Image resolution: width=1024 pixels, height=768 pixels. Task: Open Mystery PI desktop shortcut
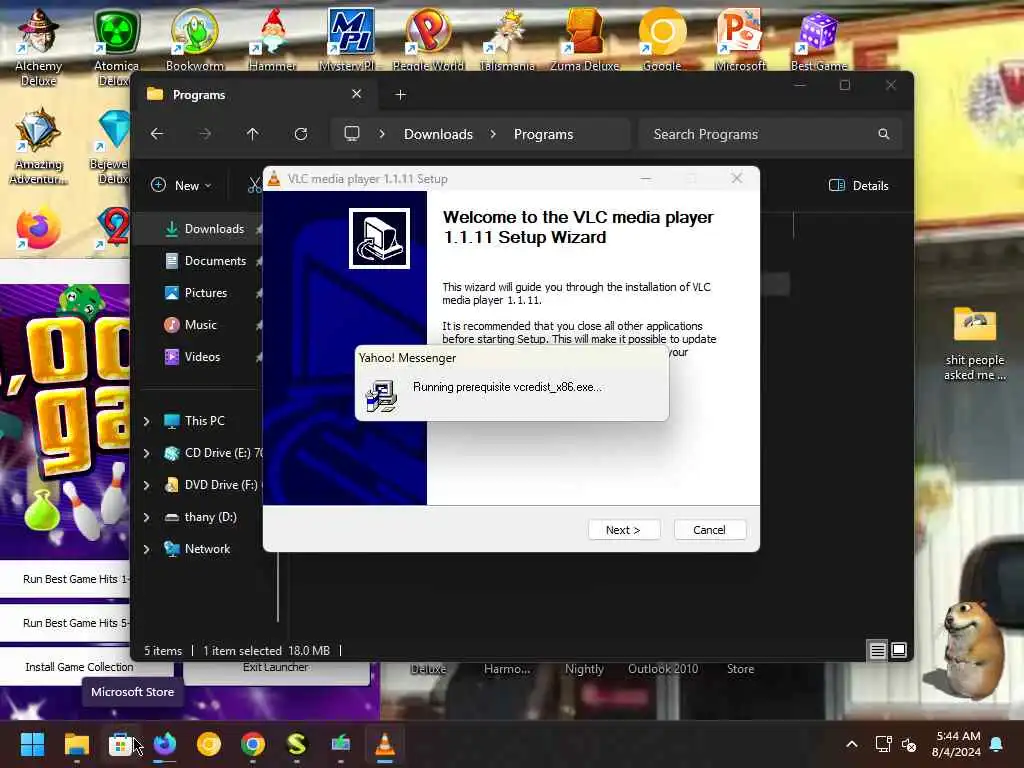(351, 39)
